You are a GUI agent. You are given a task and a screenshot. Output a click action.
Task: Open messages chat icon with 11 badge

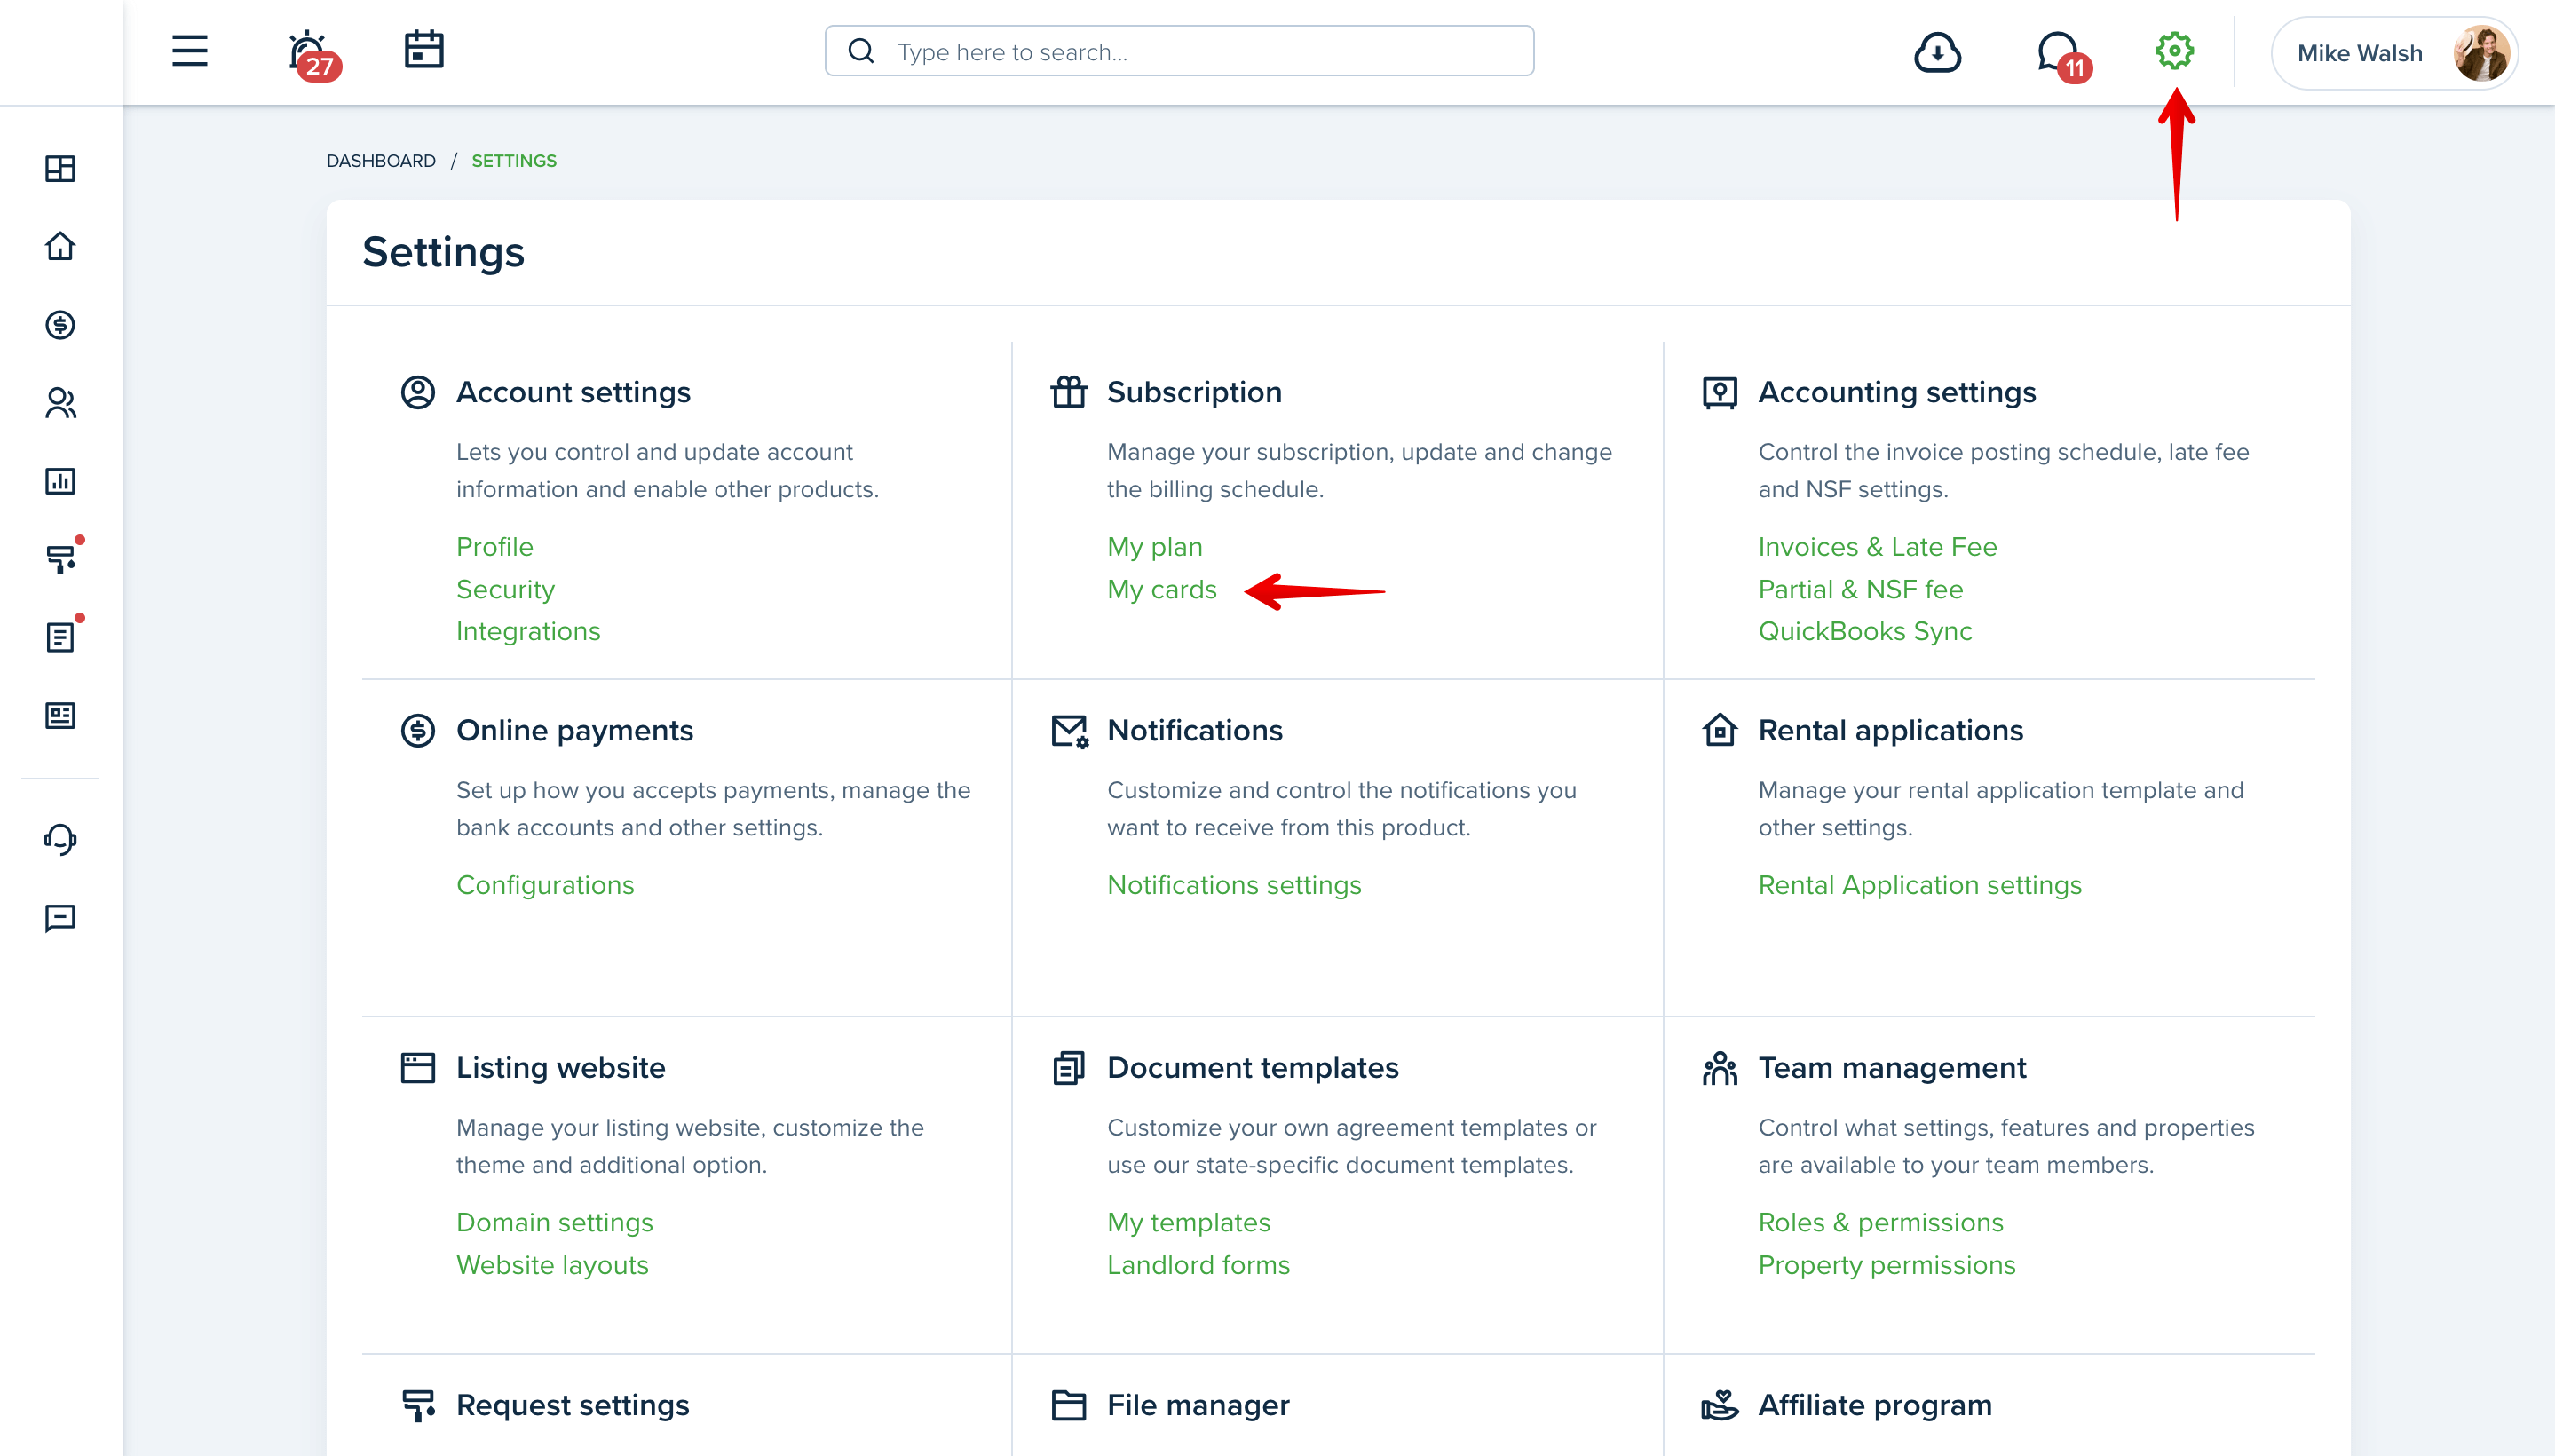pyautogui.click(x=2063, y=55)
